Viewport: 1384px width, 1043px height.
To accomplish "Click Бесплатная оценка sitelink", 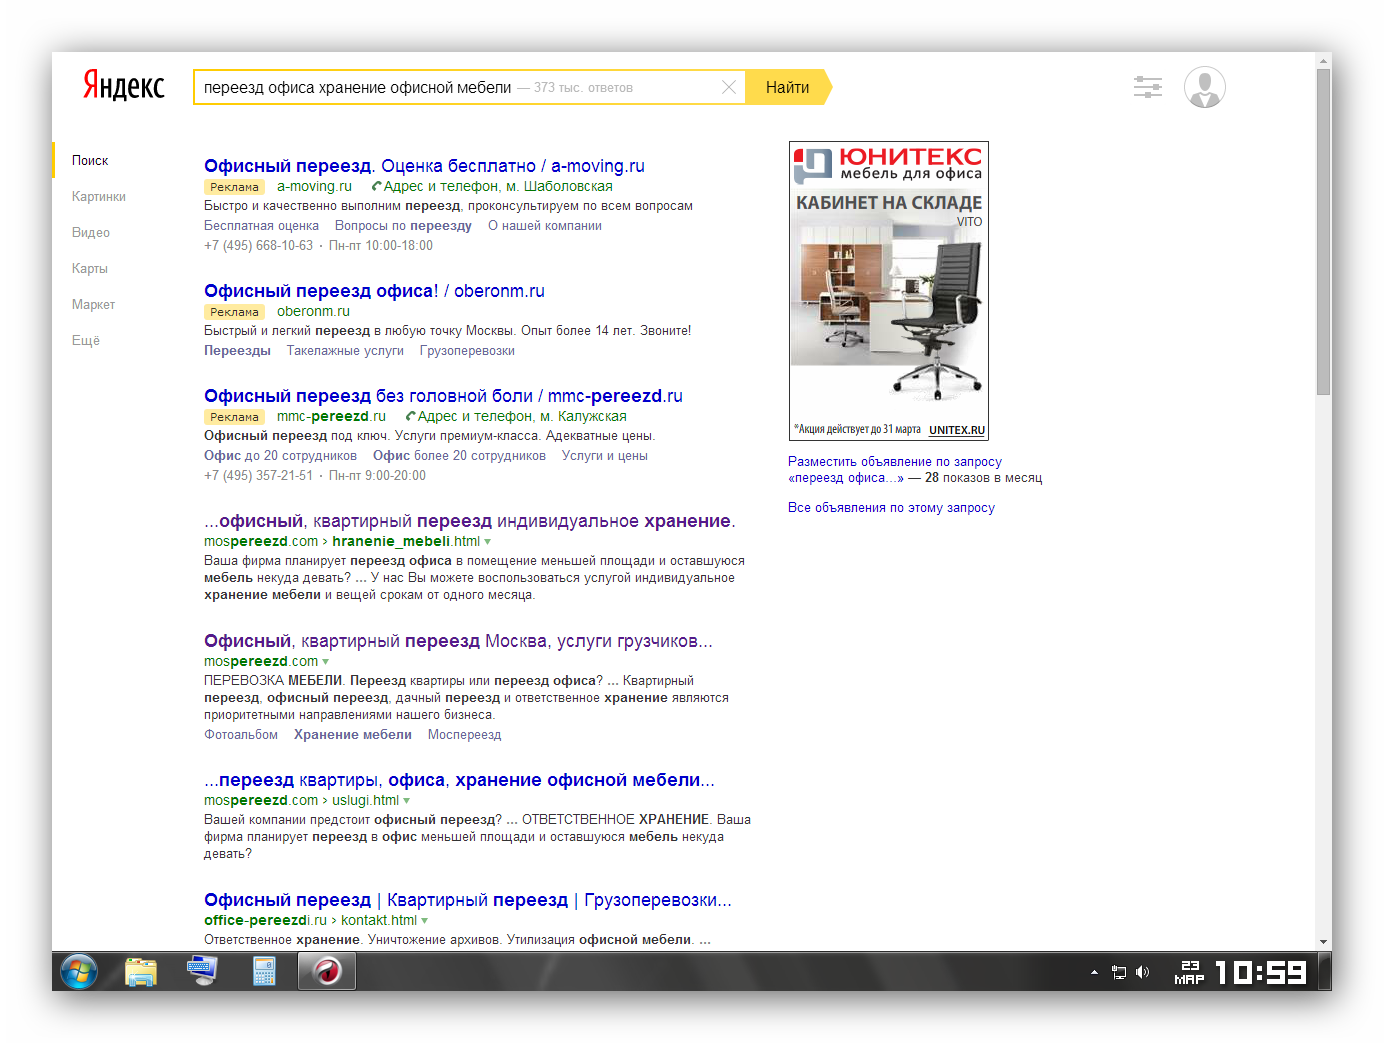I will 262,226.
